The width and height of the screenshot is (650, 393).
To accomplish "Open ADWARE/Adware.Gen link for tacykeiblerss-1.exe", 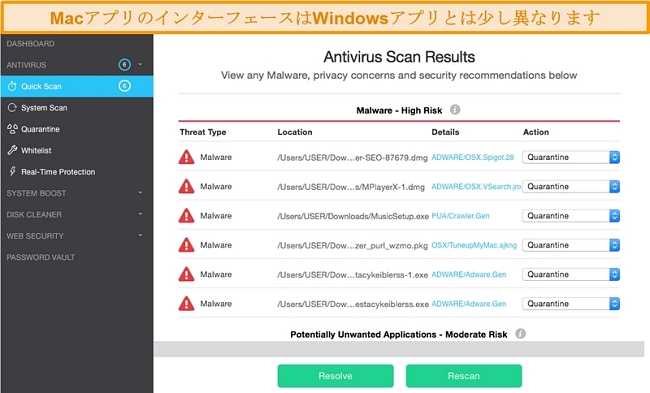I will coord(469,274).
